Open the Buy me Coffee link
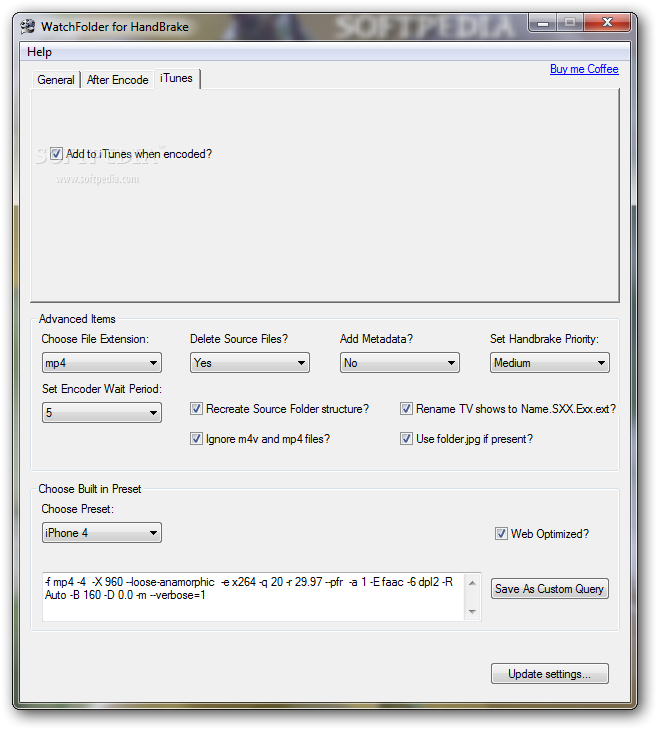The width and height of the screenshot is (658, 730). 584,69
